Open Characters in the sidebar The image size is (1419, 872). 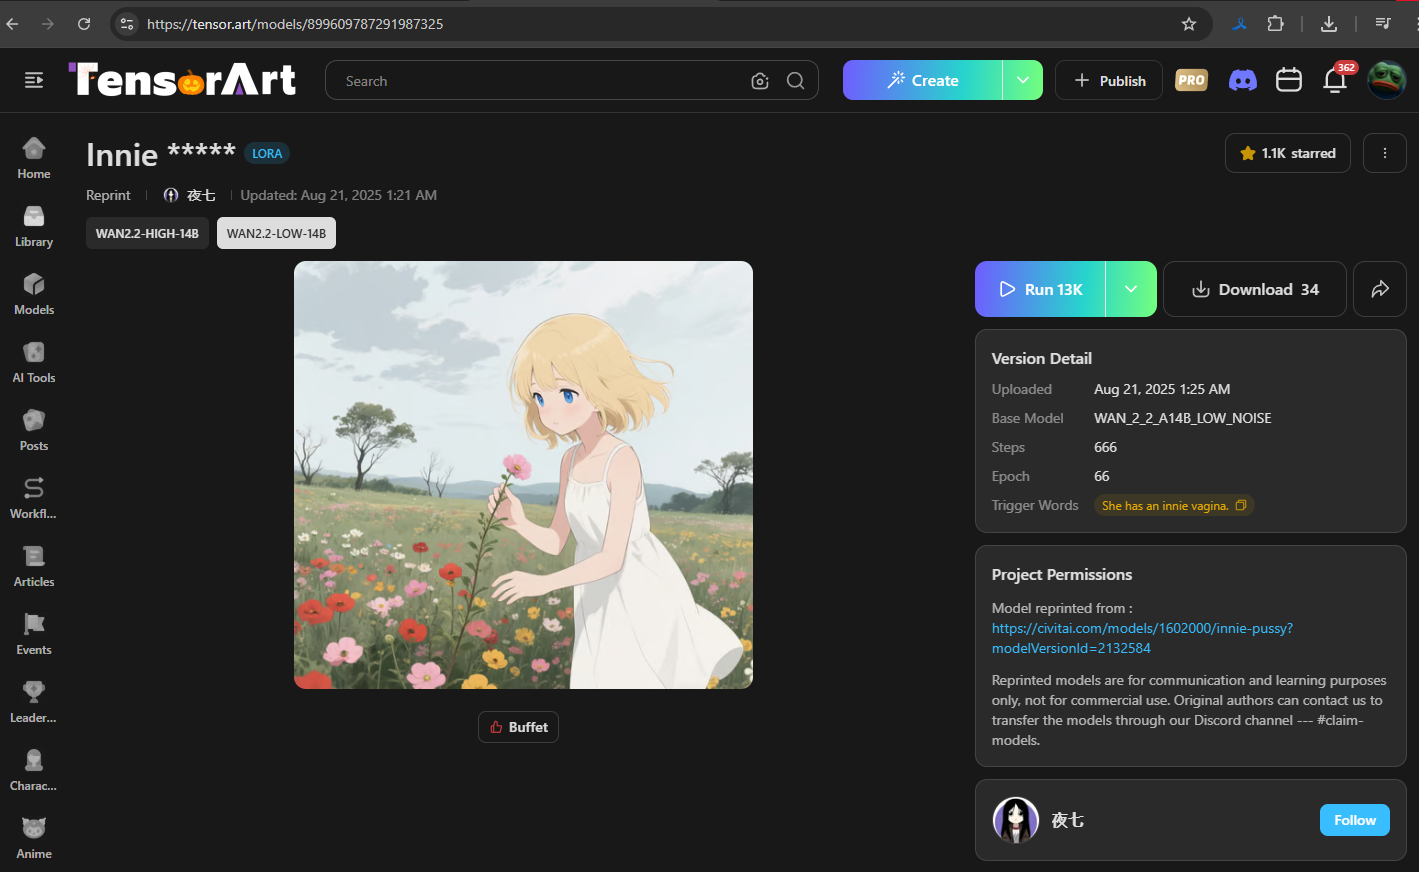(x=34, y=770)
